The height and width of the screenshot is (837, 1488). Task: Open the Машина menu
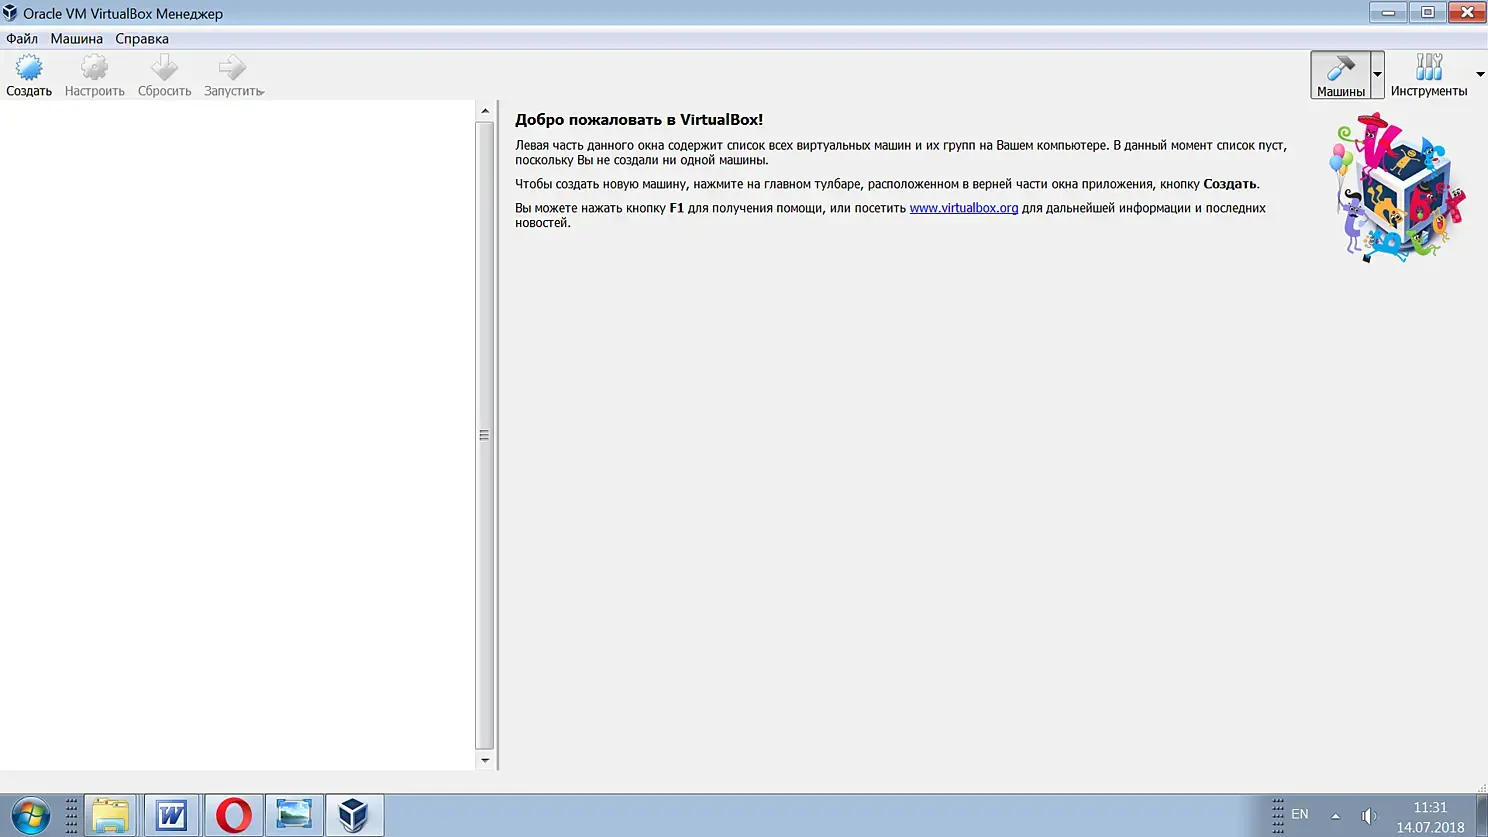[77, 39]
